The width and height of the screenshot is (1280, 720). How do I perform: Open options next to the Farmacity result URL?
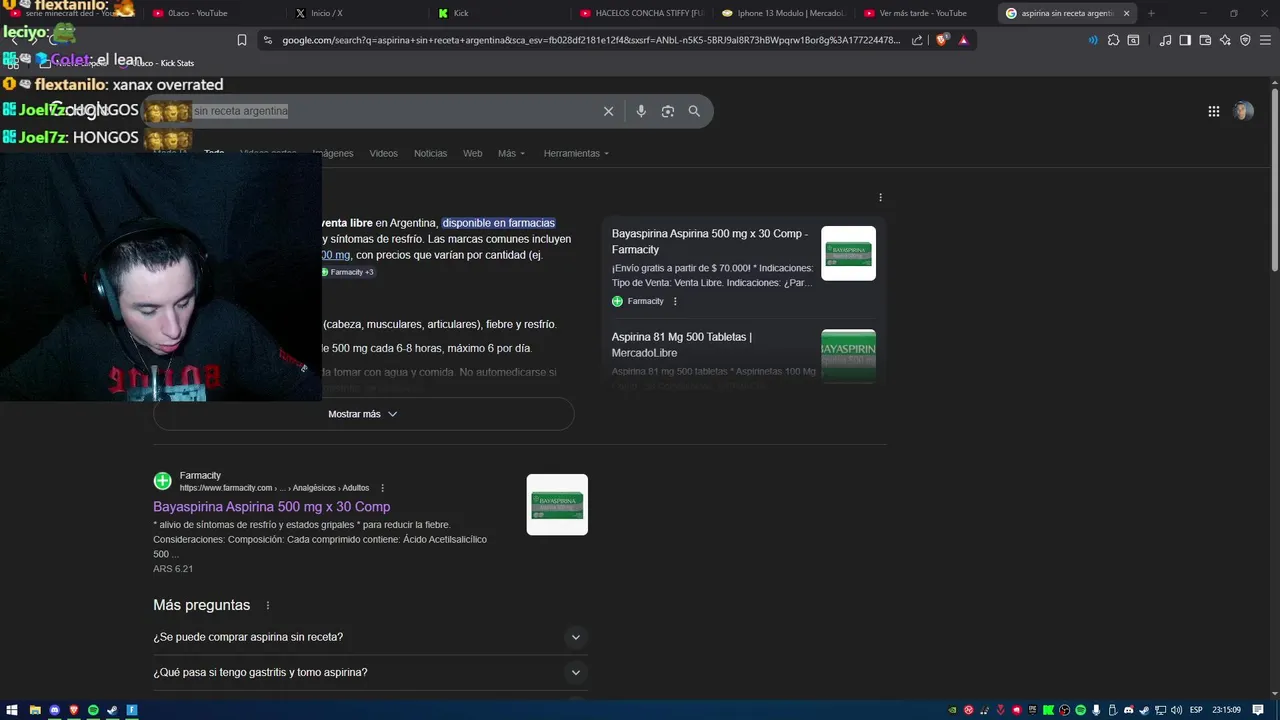(x=382, y=488)
